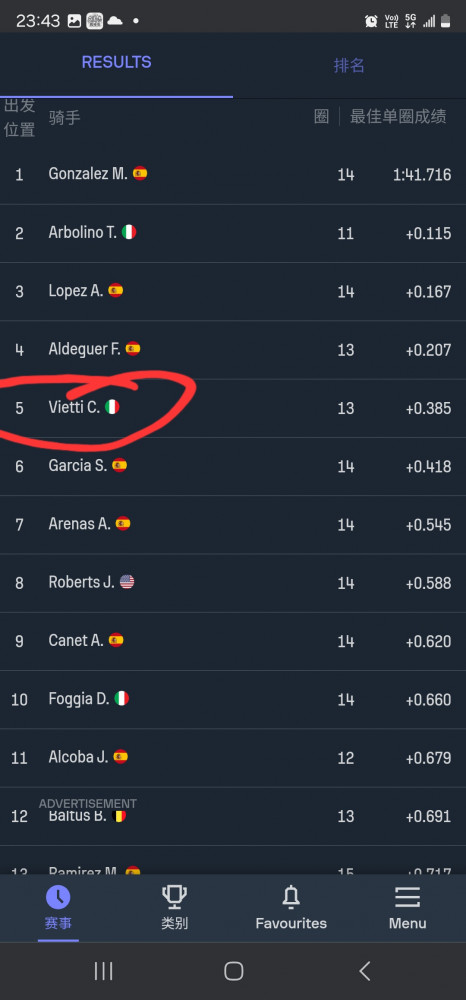
Task: Tap USA flag beside Roberts J.
Action: [x=127, y=582]
